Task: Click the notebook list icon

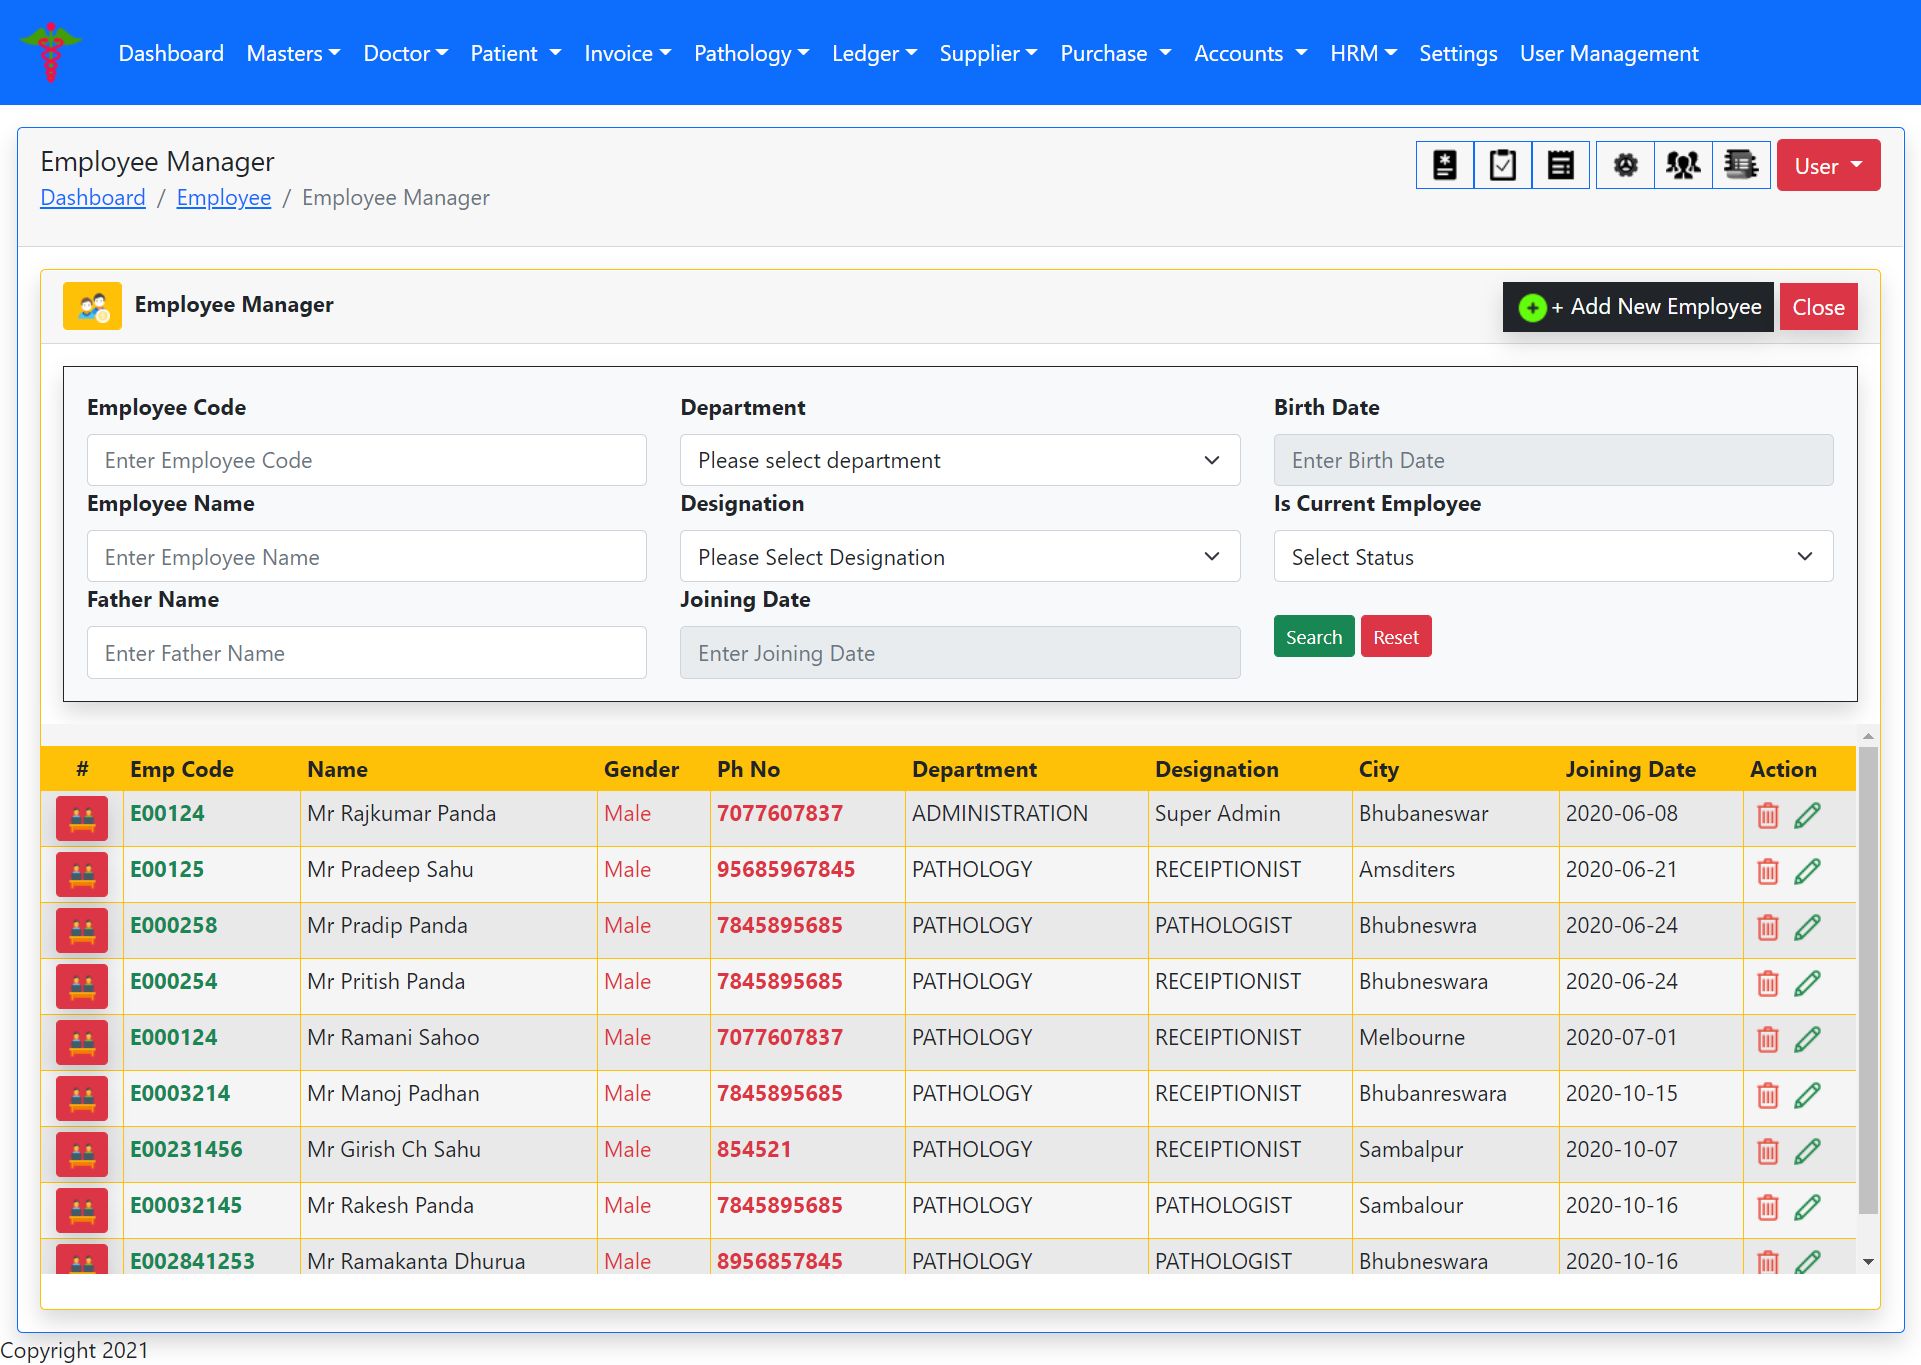Action: coord(1741,165)
